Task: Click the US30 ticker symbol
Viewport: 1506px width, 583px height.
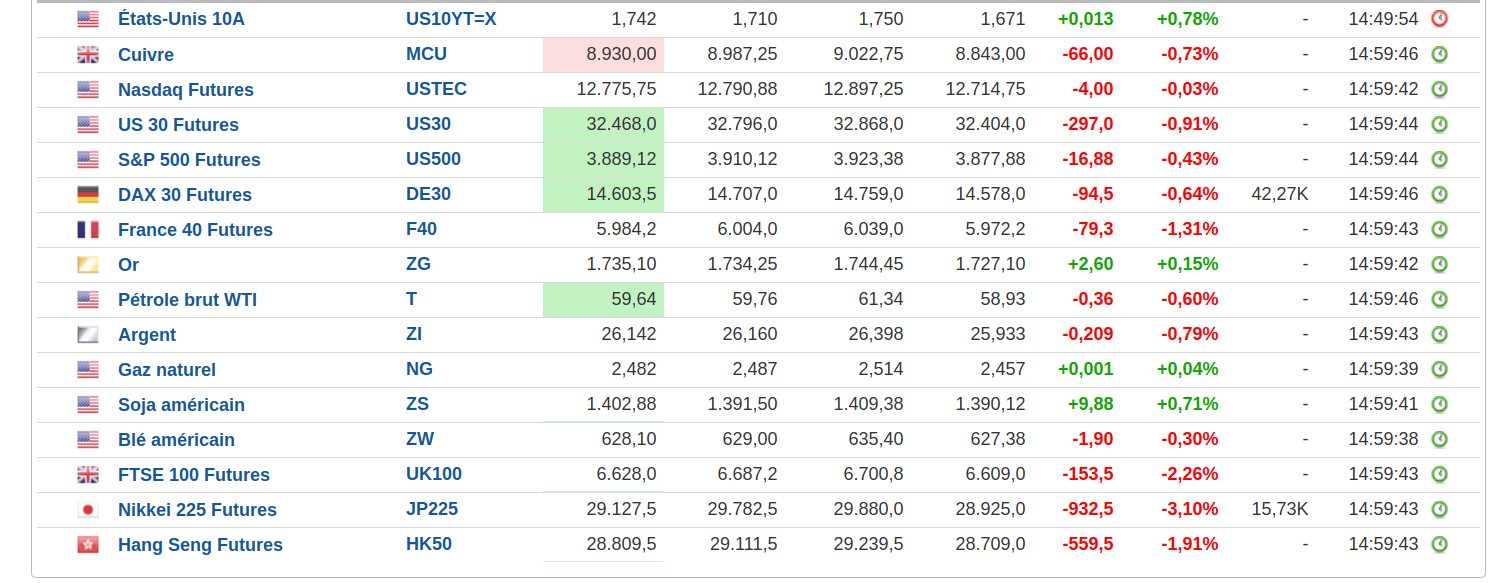Action: 428,124
